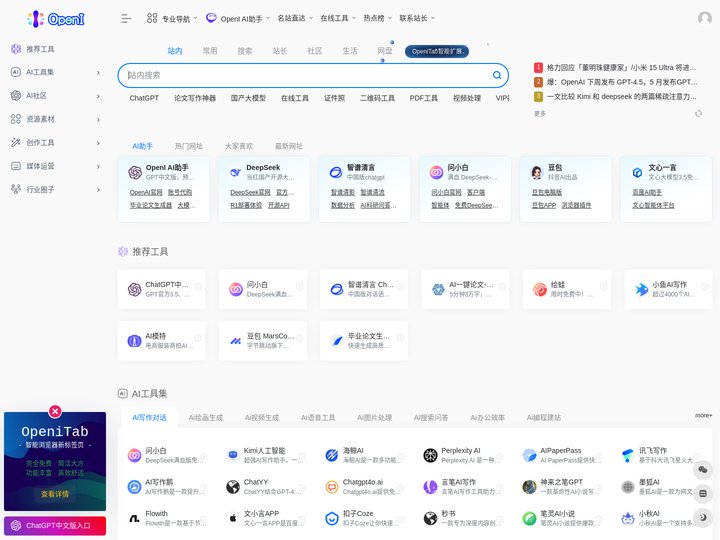
Task: Click the ChatYY globe icon
Action: 233,487
